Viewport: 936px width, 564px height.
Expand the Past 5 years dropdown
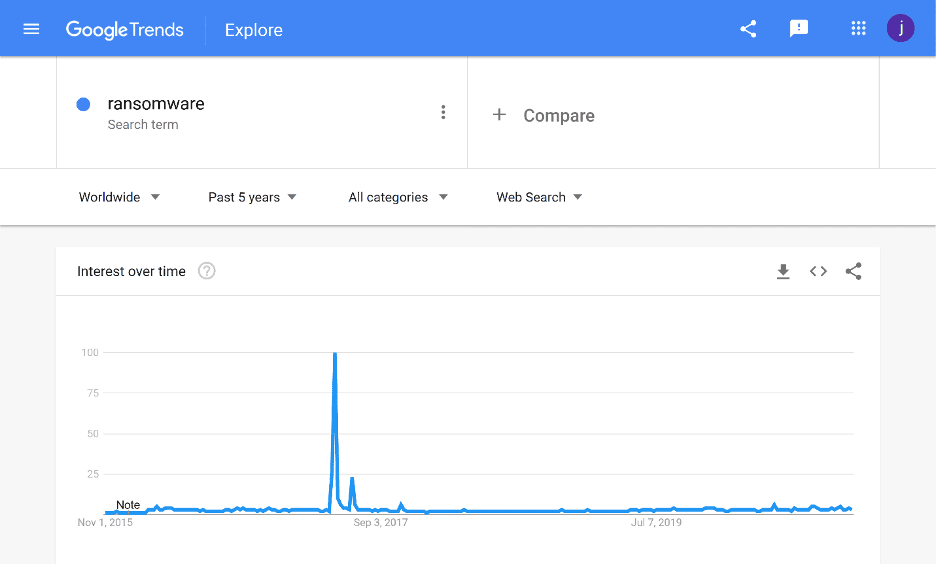pyautogui.click(x=252, y=197)
